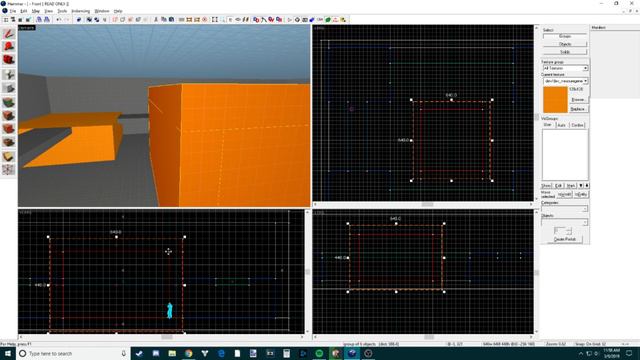Toggle the 2D grid display
Image resolution: width=640 pixels, height=360 pixels.
click(x=6, y=20)
